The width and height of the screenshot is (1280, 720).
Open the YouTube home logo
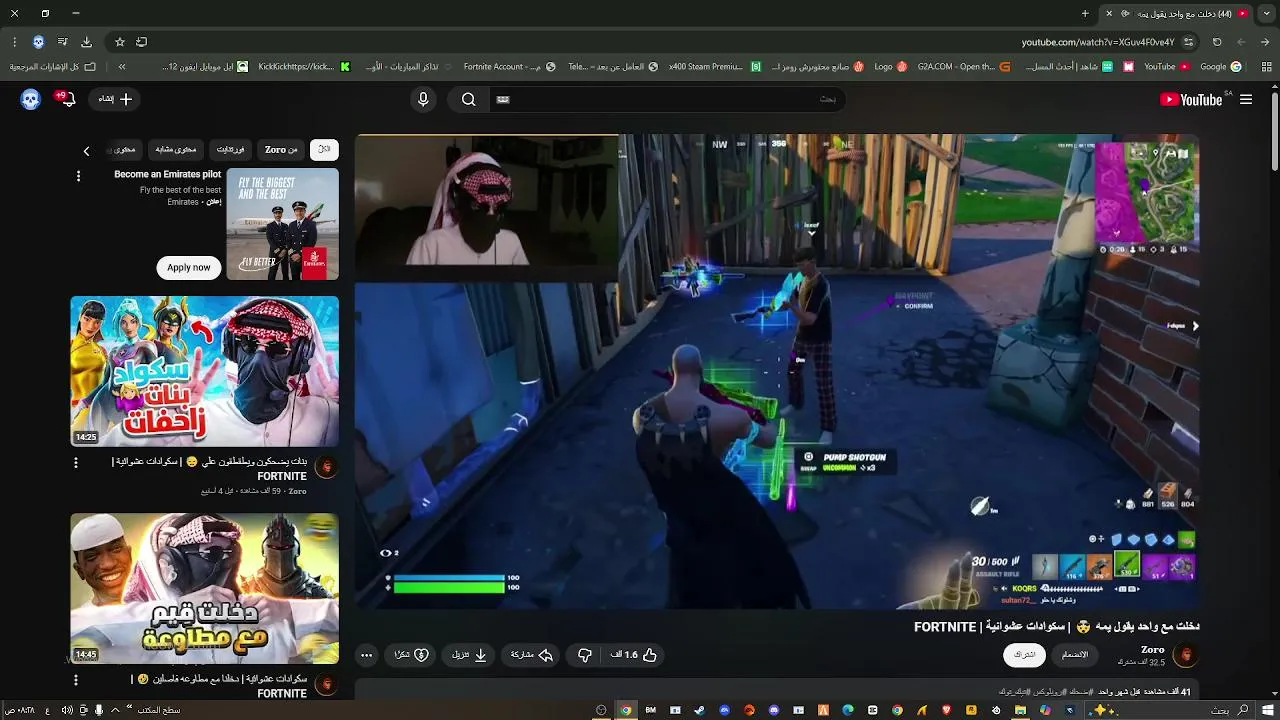click(1190, 99)
